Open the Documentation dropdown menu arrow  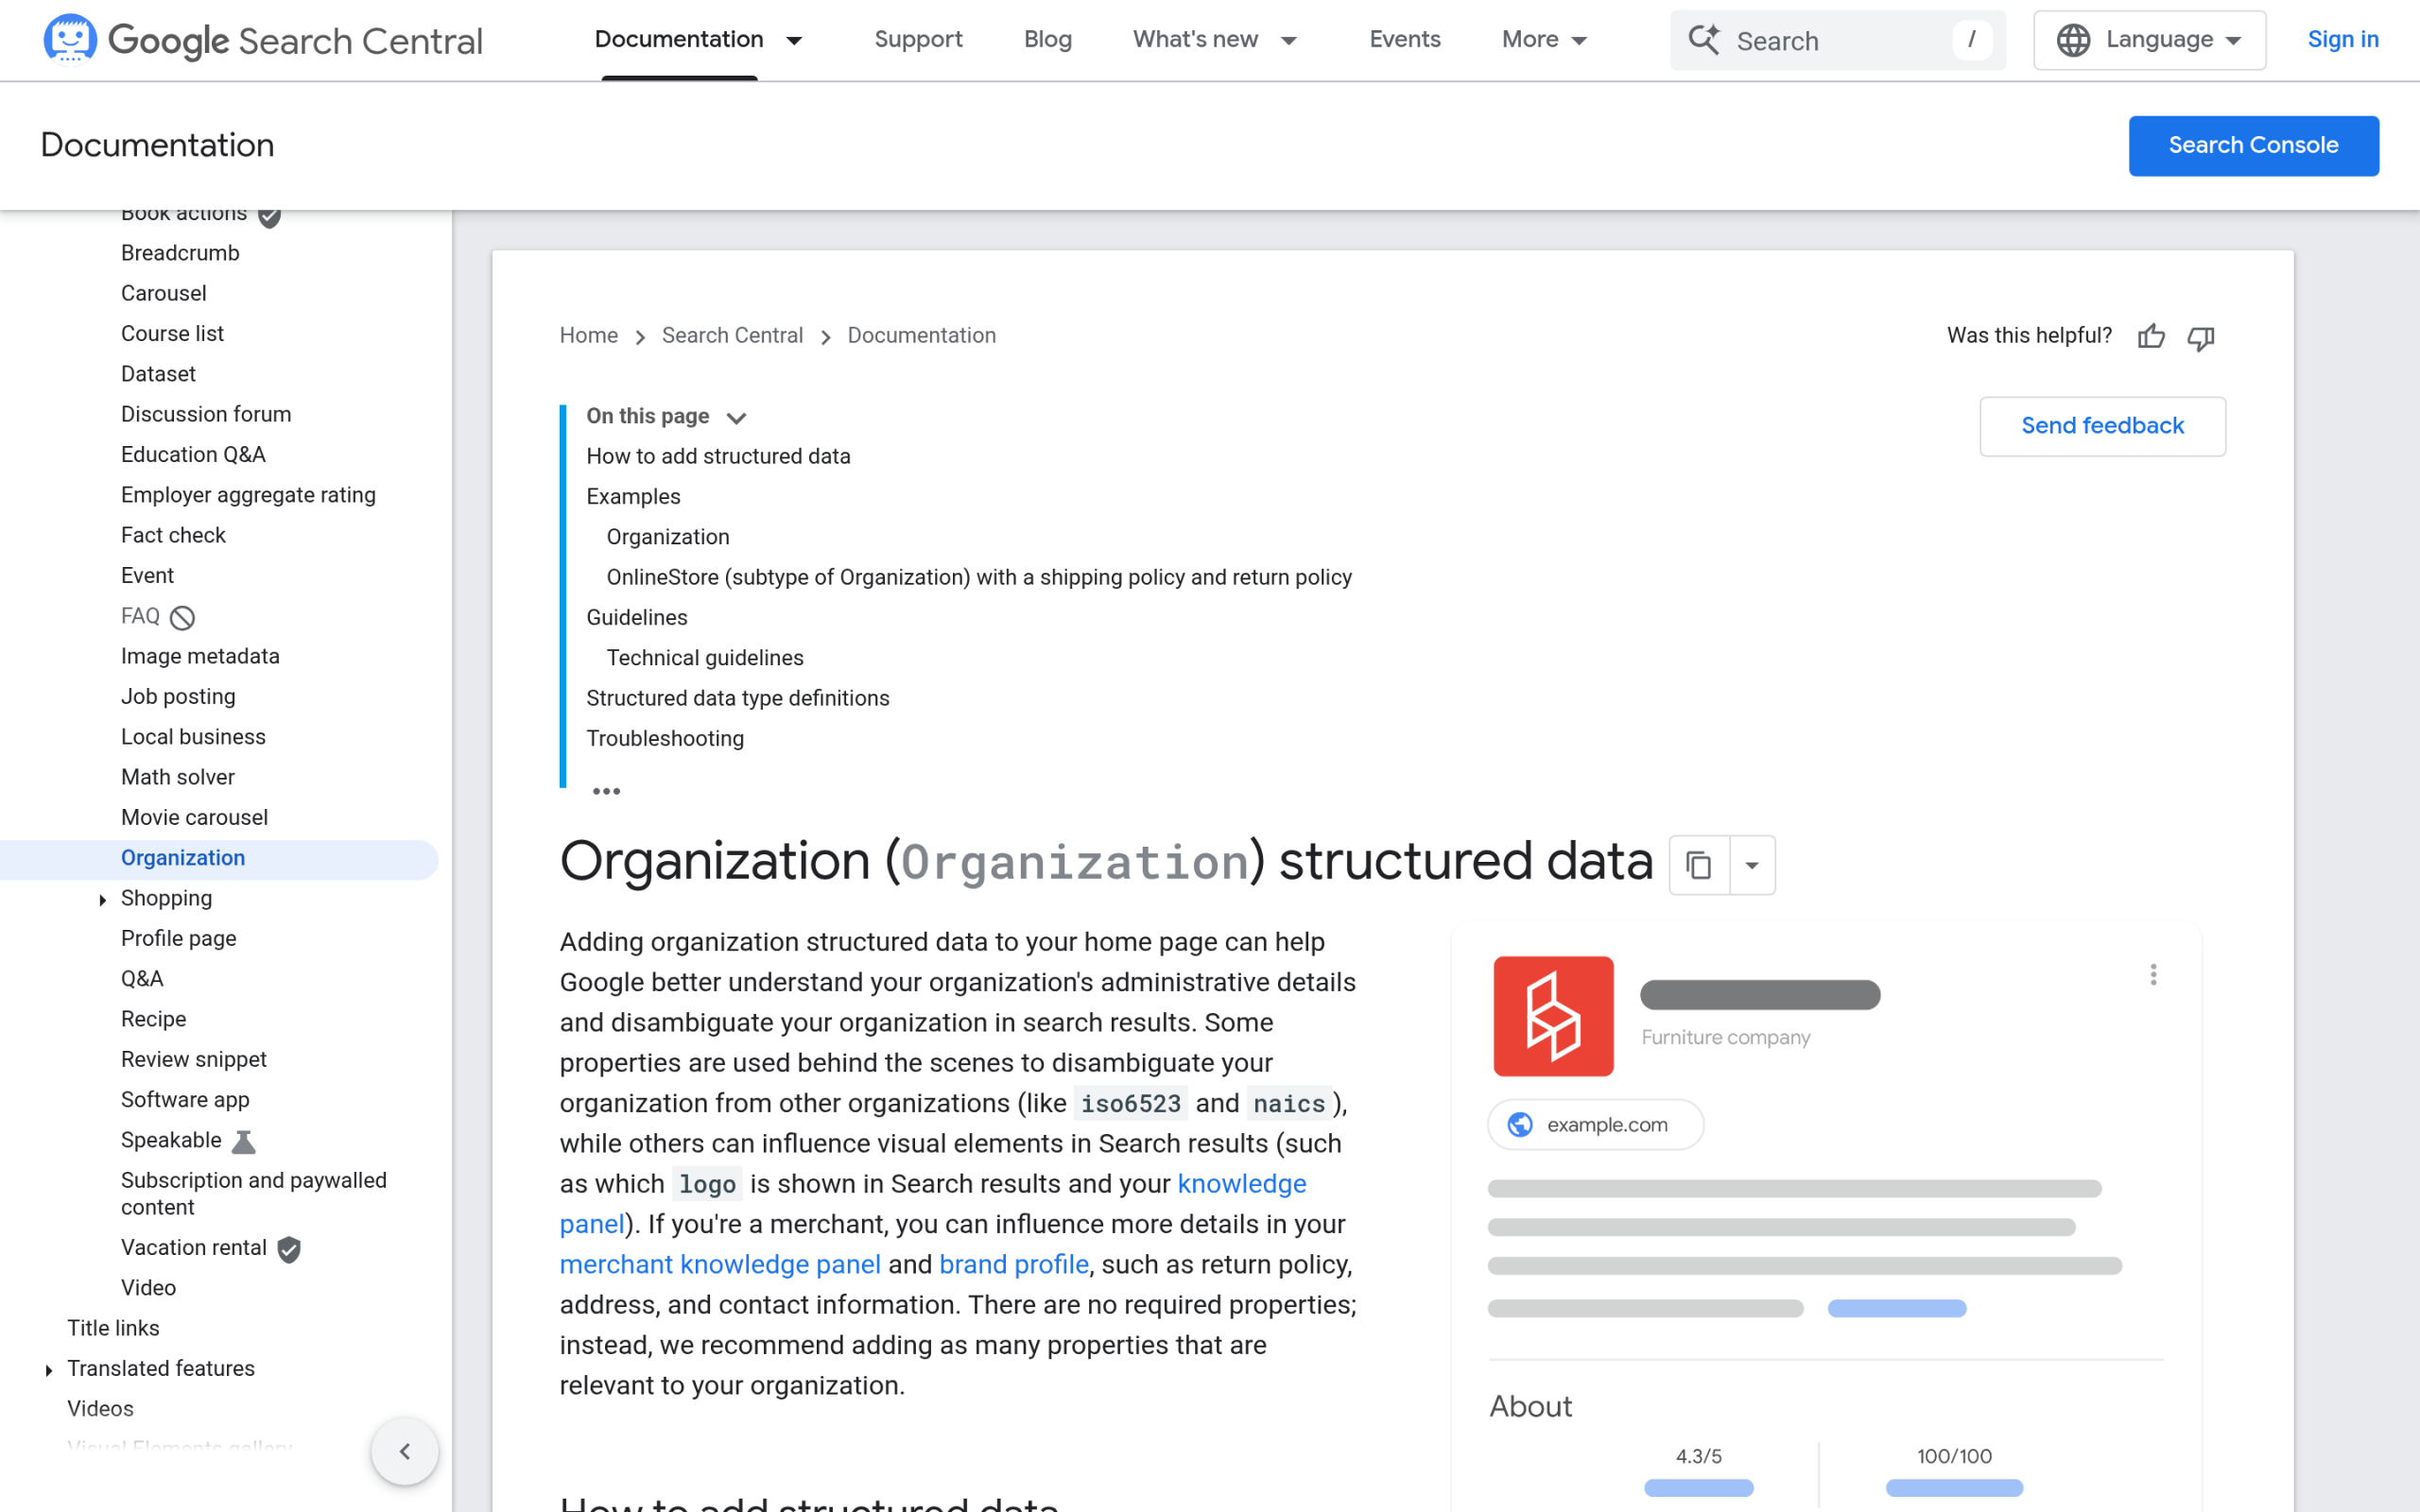tap(794, 41)
